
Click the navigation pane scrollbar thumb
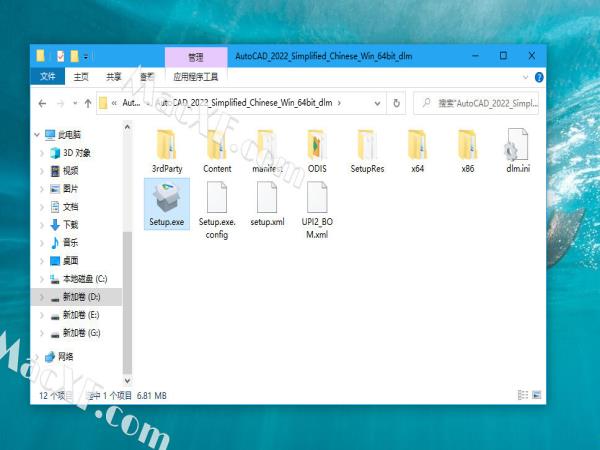tap(127, 302)
